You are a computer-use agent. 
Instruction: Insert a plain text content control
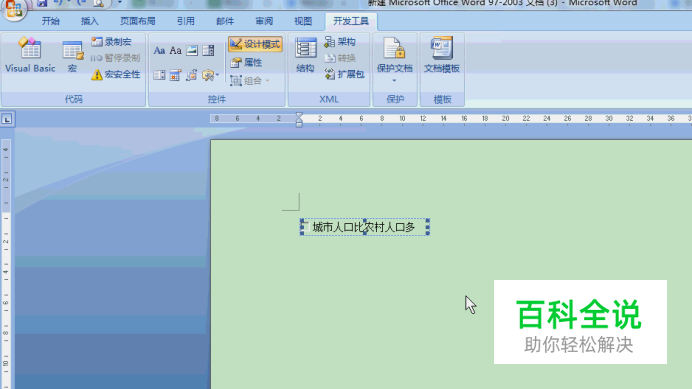(x=176, y=50)
